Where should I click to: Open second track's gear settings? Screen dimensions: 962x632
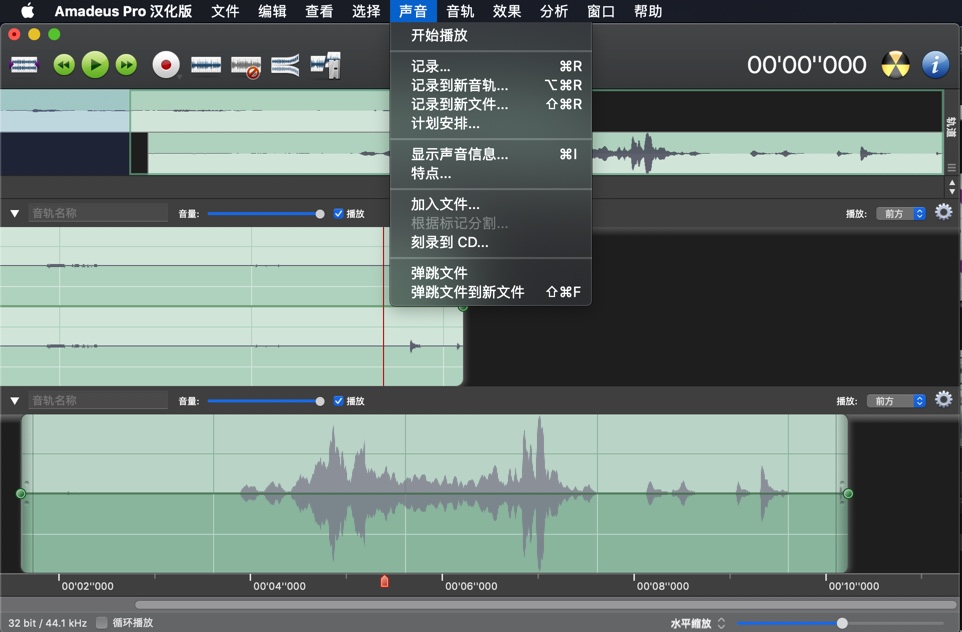pyautogui.click(x=944, y=399)
